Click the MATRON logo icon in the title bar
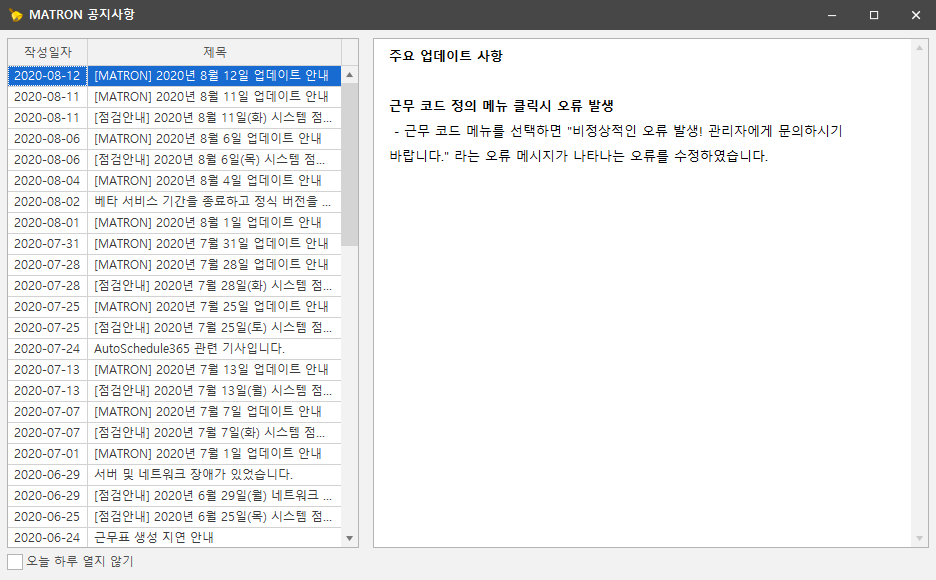This screenshot has width=936, height=580. tap(17, 14)
